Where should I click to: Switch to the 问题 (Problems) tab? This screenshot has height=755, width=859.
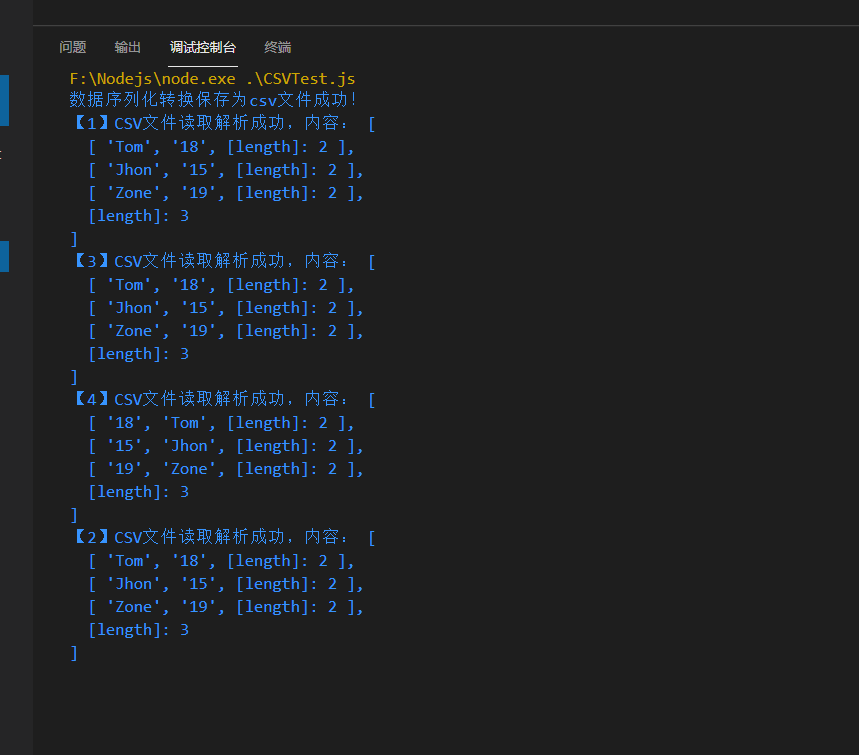point(72,47)
